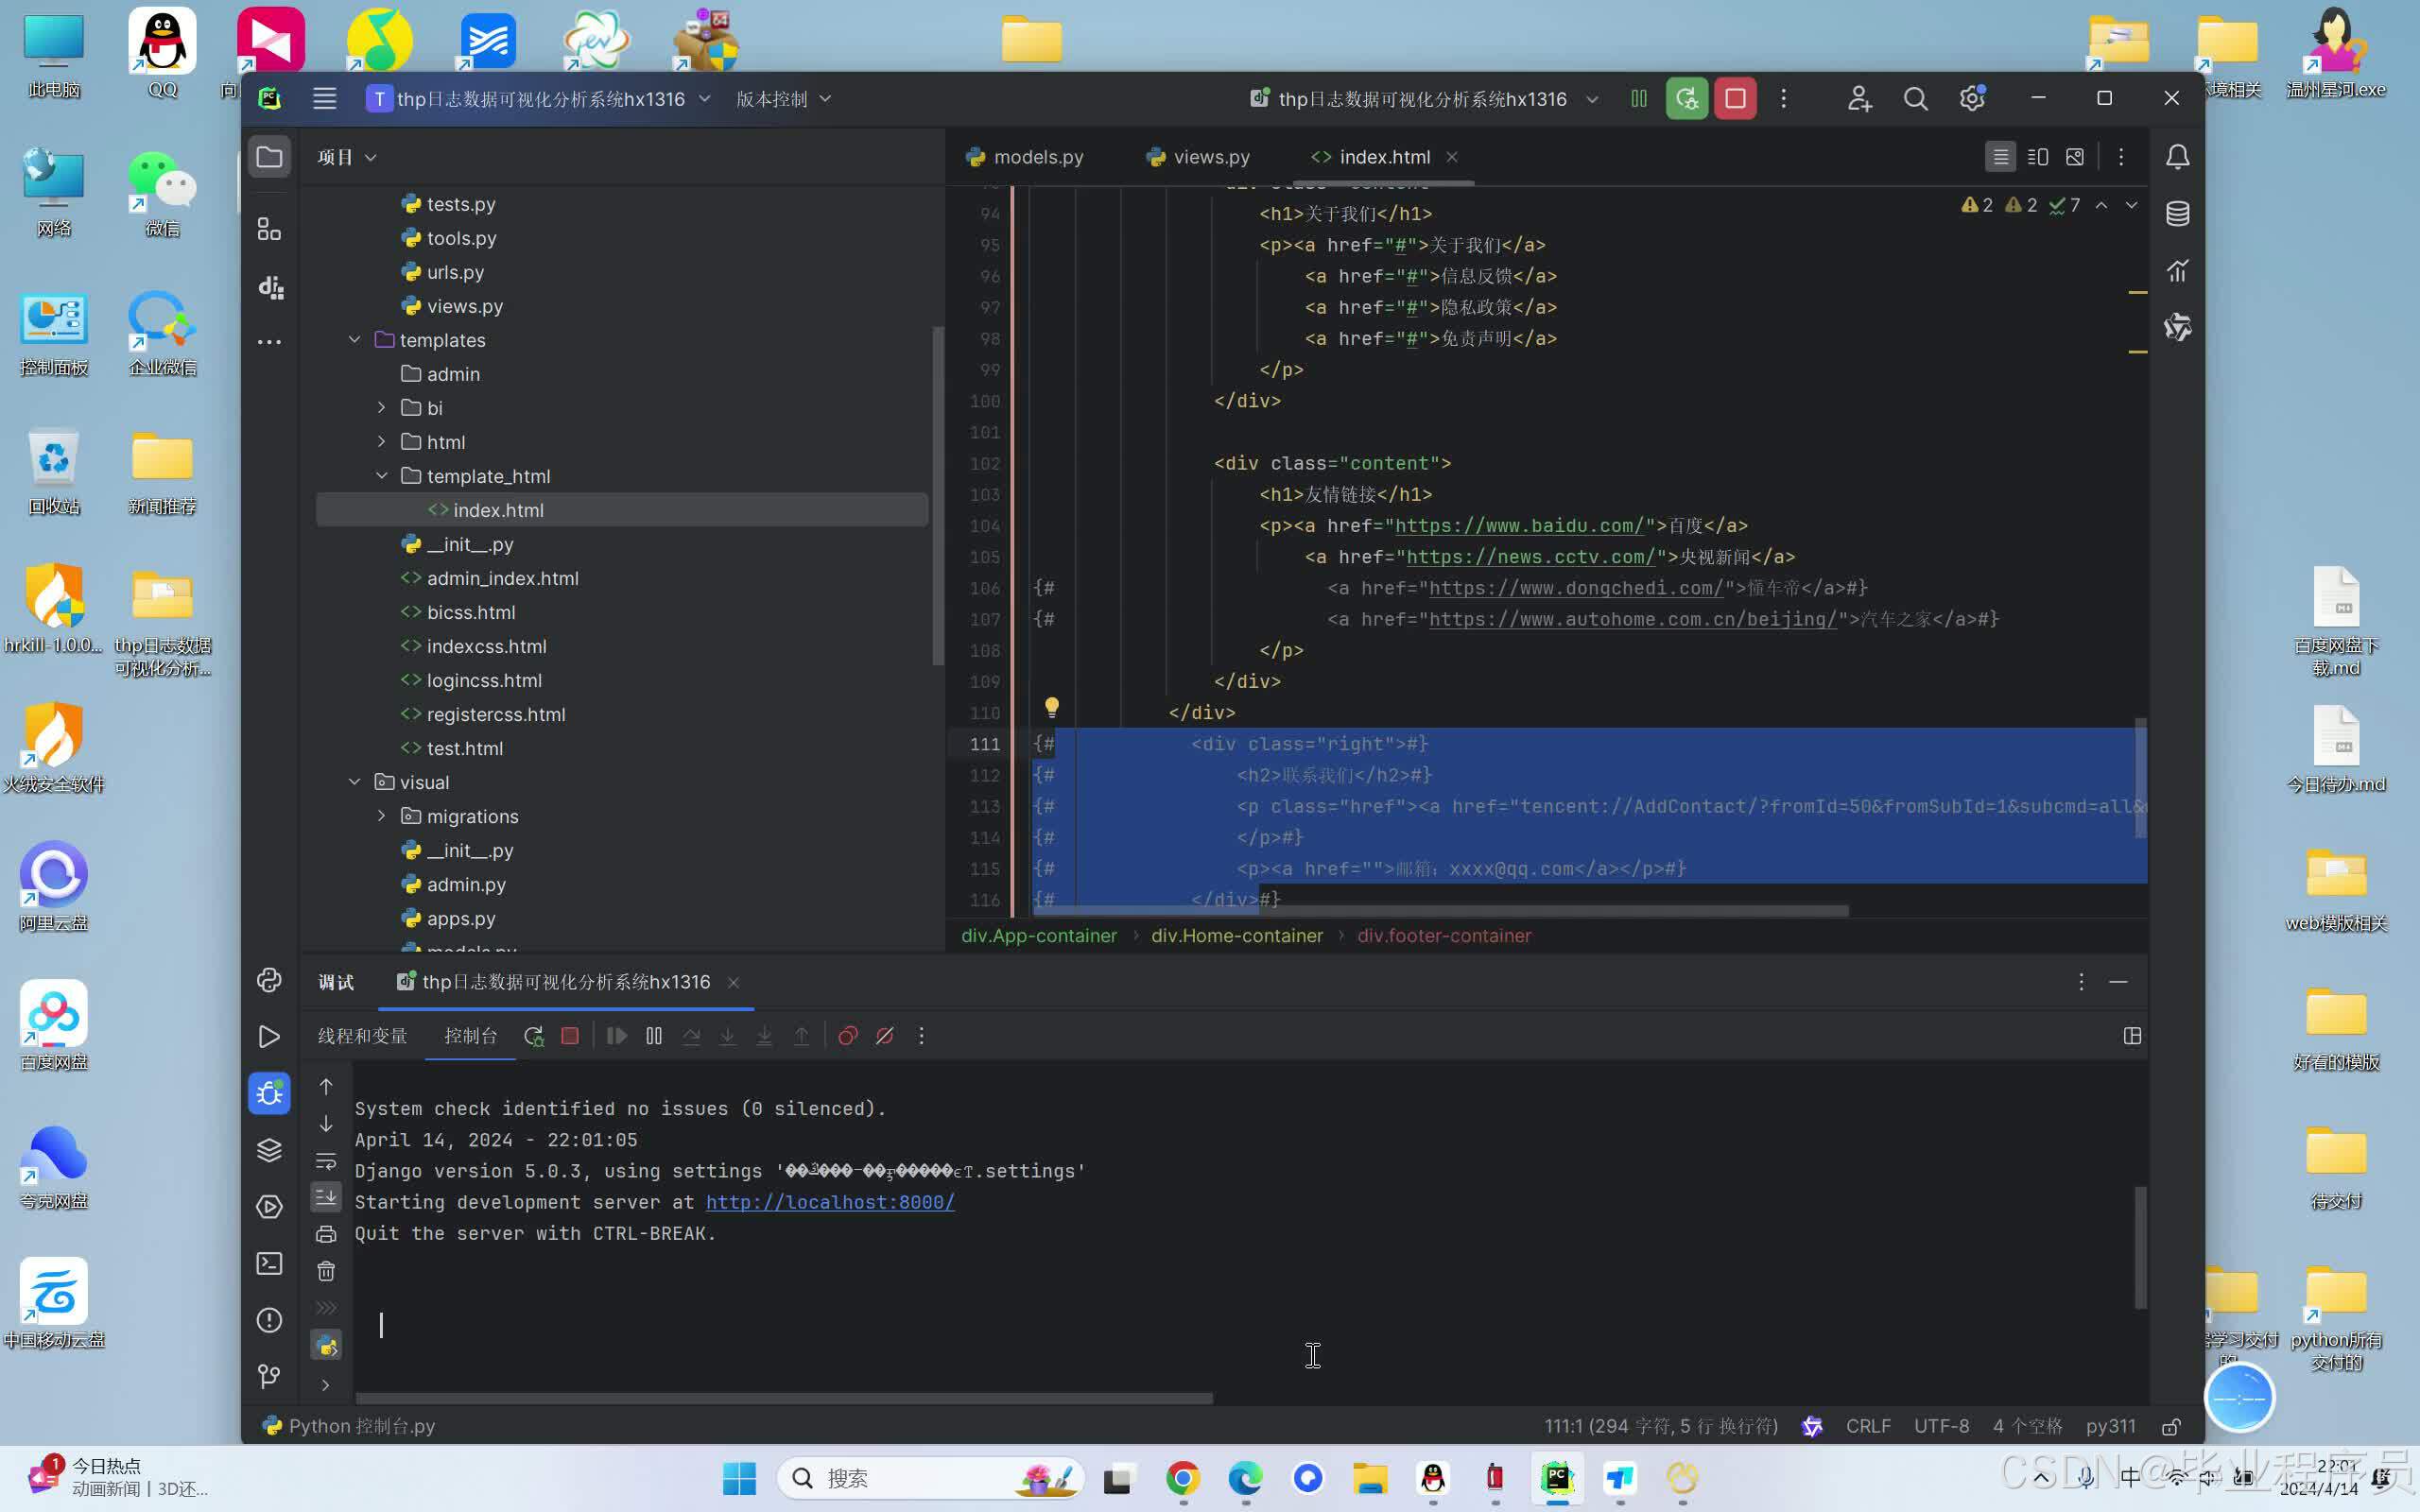Open Search Everywhere magnifier icon

click(x=1915, y=99)
